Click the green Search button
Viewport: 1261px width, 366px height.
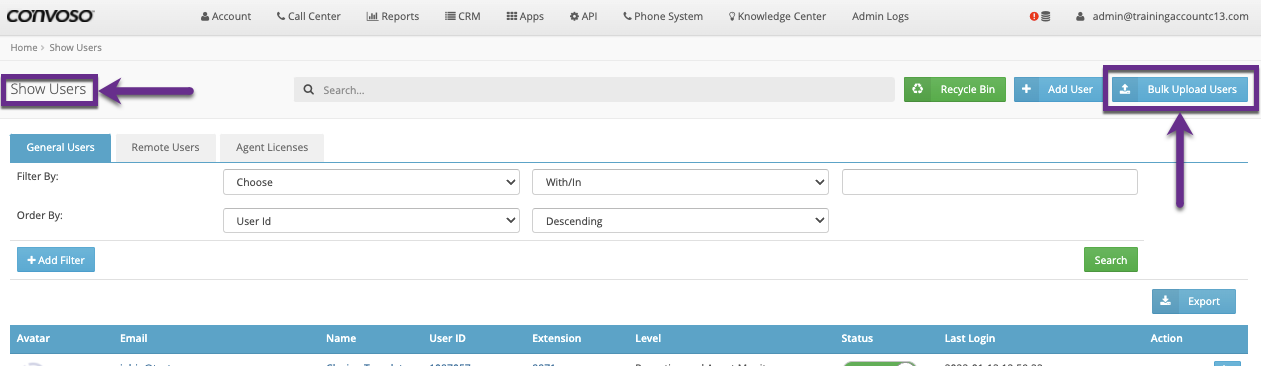tap(1111, 260)
